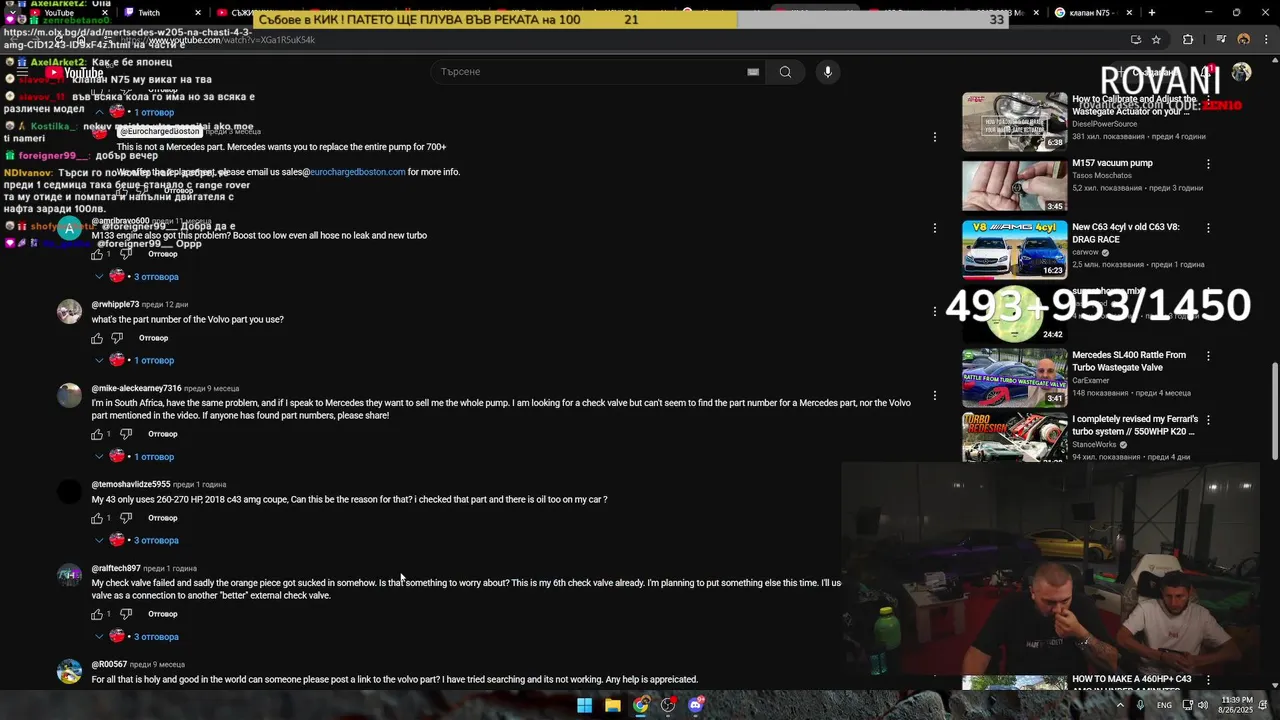Open the browser extensions puzzle icon

point(1188,40)
